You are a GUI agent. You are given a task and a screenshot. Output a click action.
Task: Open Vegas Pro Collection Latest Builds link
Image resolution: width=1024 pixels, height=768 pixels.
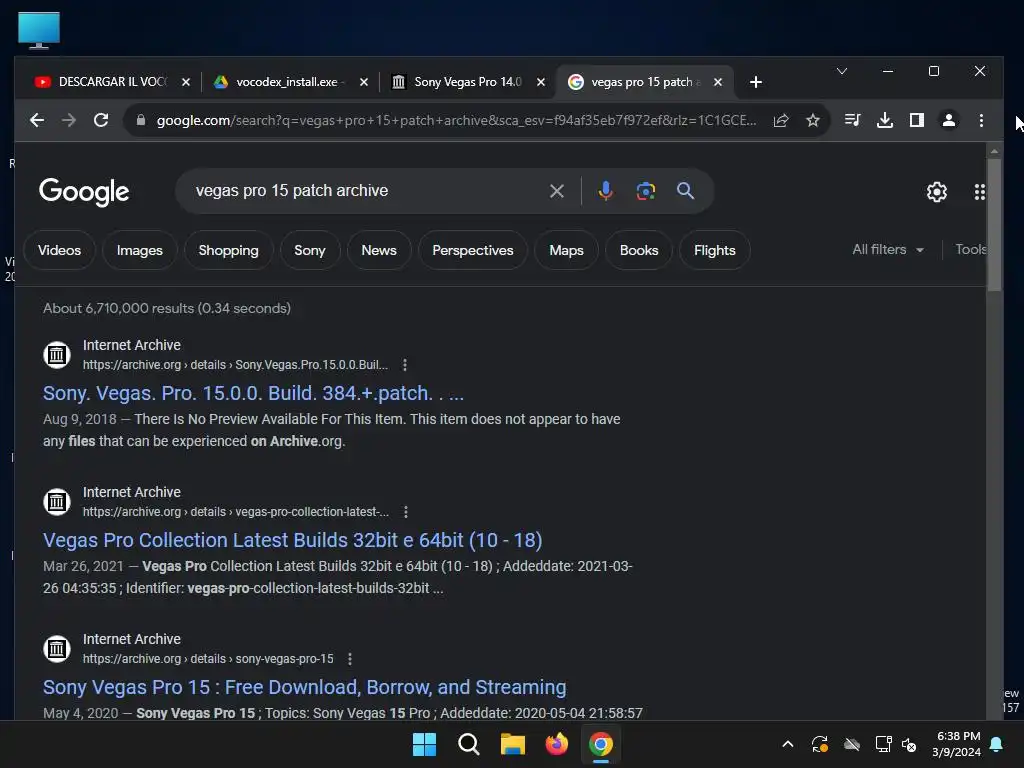tap(293, 540)
